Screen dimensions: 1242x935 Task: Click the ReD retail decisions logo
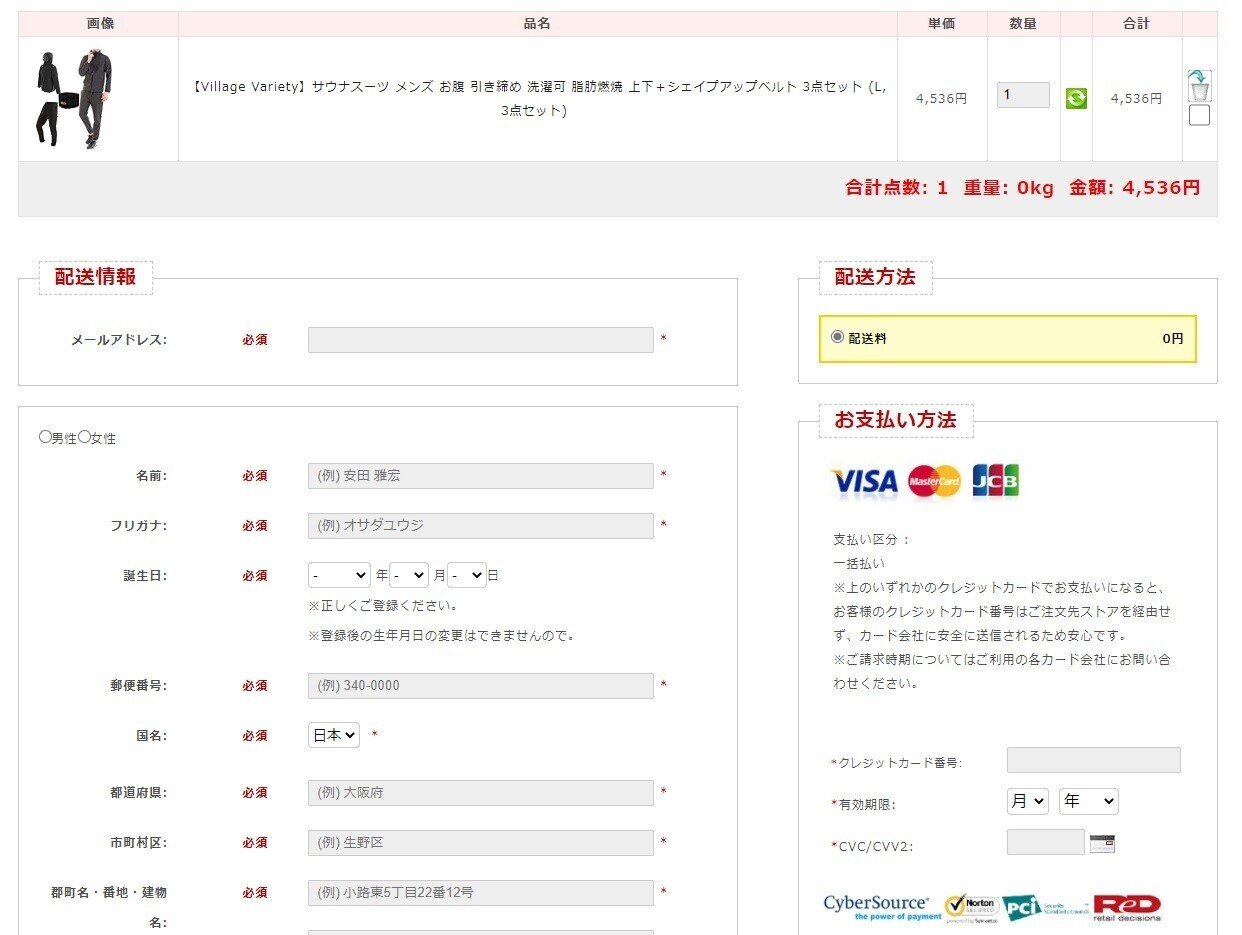(1126, 906)
